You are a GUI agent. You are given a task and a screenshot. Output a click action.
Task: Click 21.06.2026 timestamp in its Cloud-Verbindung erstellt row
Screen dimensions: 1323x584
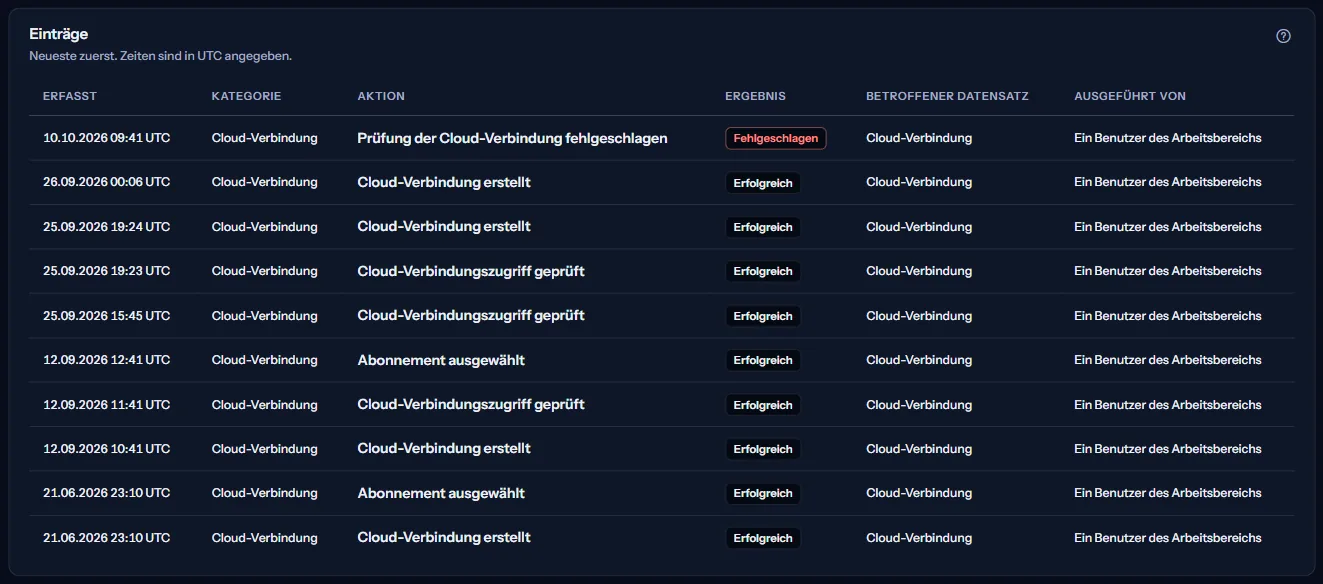[106, 538]
